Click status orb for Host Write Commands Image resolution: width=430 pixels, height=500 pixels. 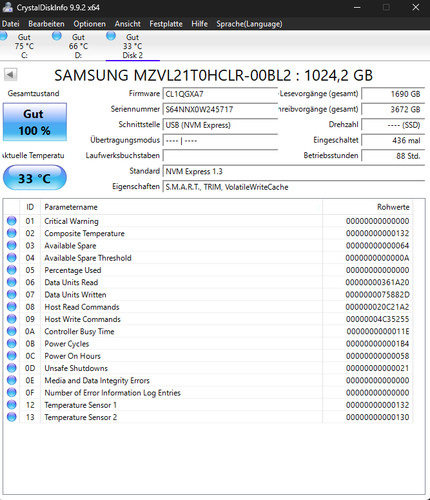point(12,319)
